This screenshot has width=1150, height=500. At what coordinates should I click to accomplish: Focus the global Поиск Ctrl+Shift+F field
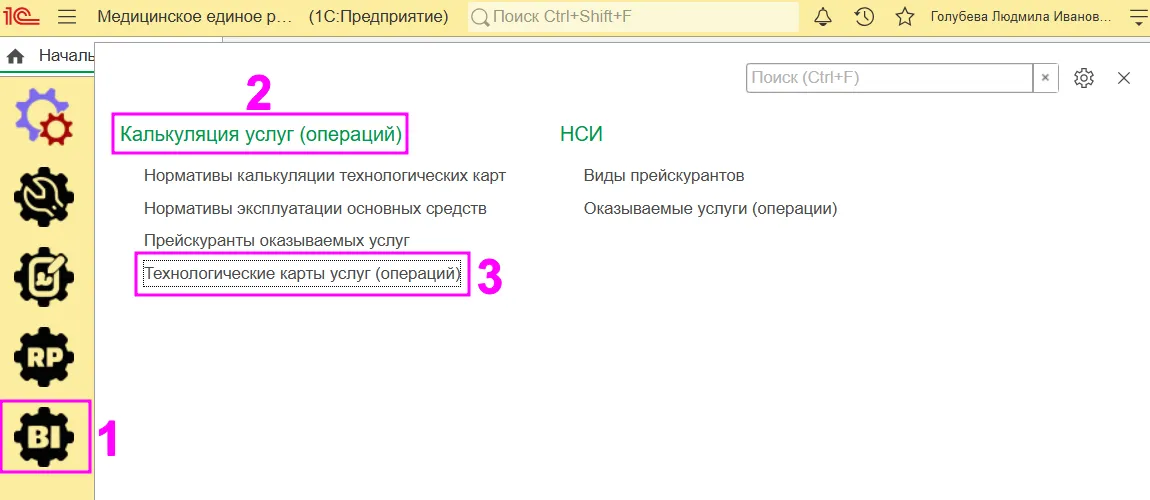click(634, 16)
